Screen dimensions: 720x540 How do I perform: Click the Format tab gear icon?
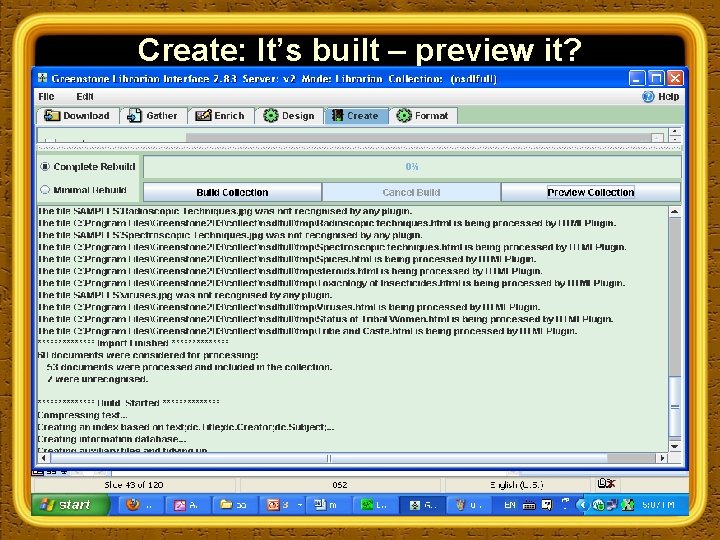pos(404,115)
